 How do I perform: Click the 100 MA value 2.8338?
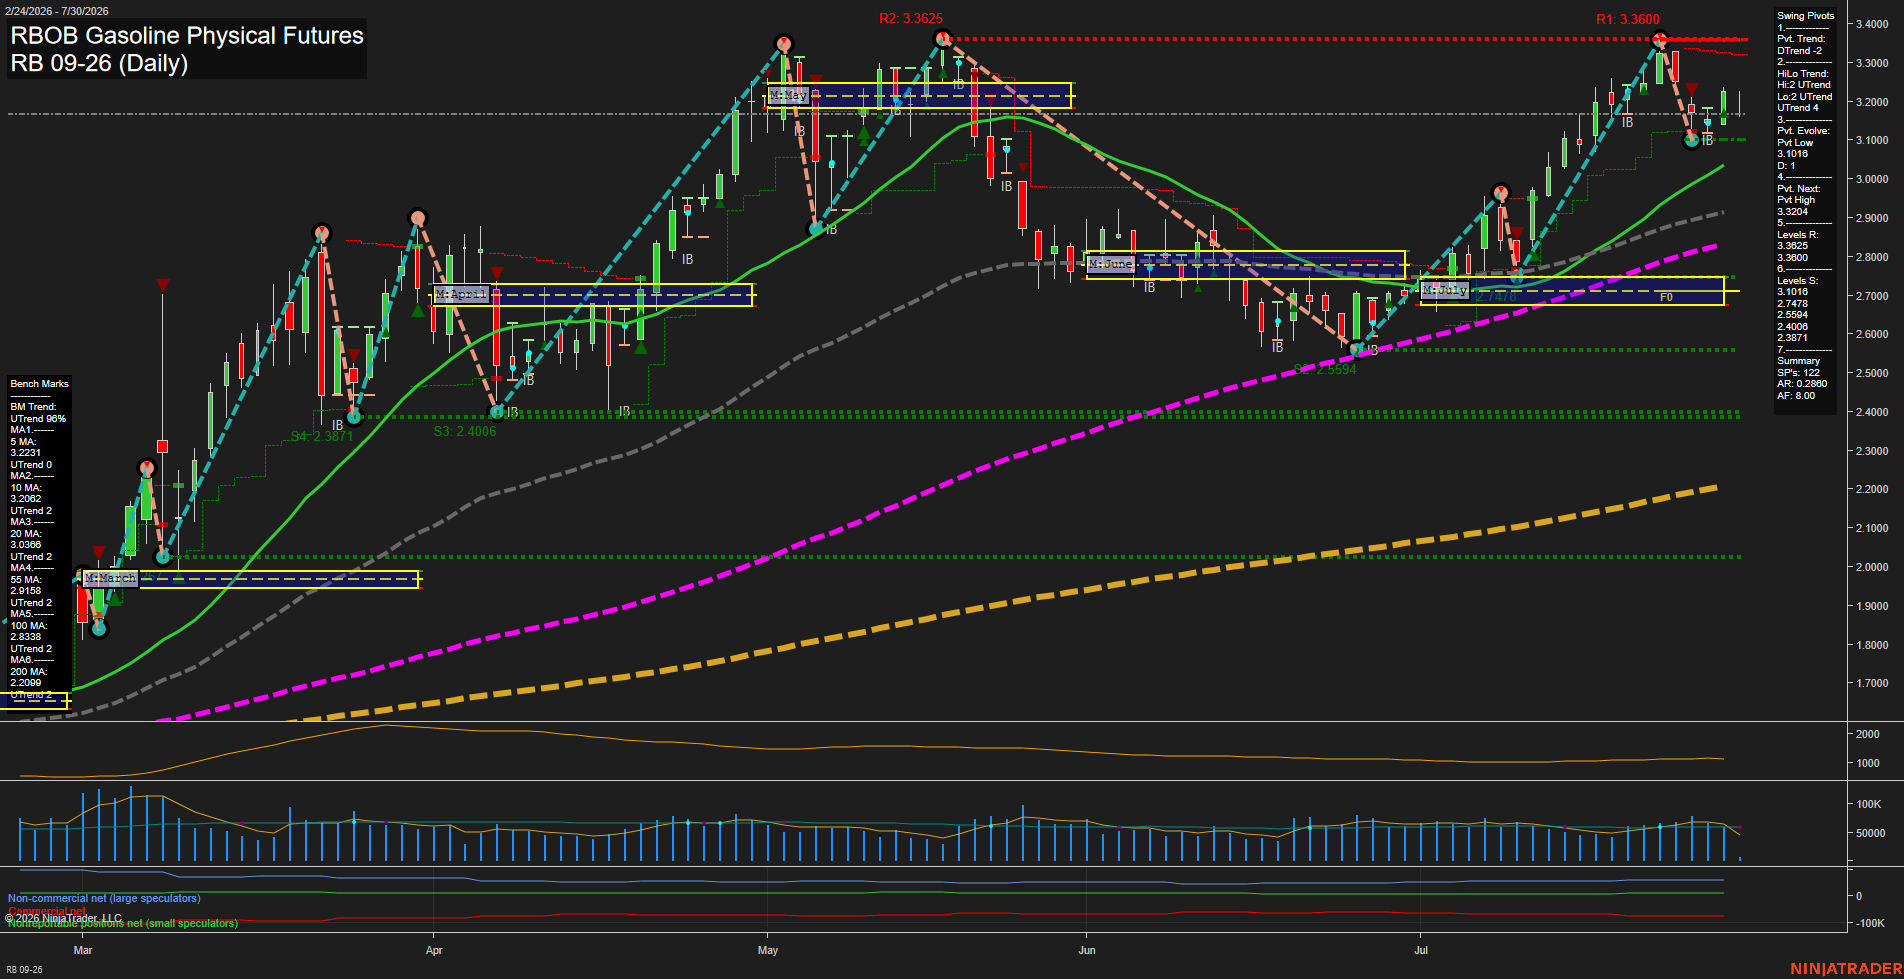click(26, 637)
